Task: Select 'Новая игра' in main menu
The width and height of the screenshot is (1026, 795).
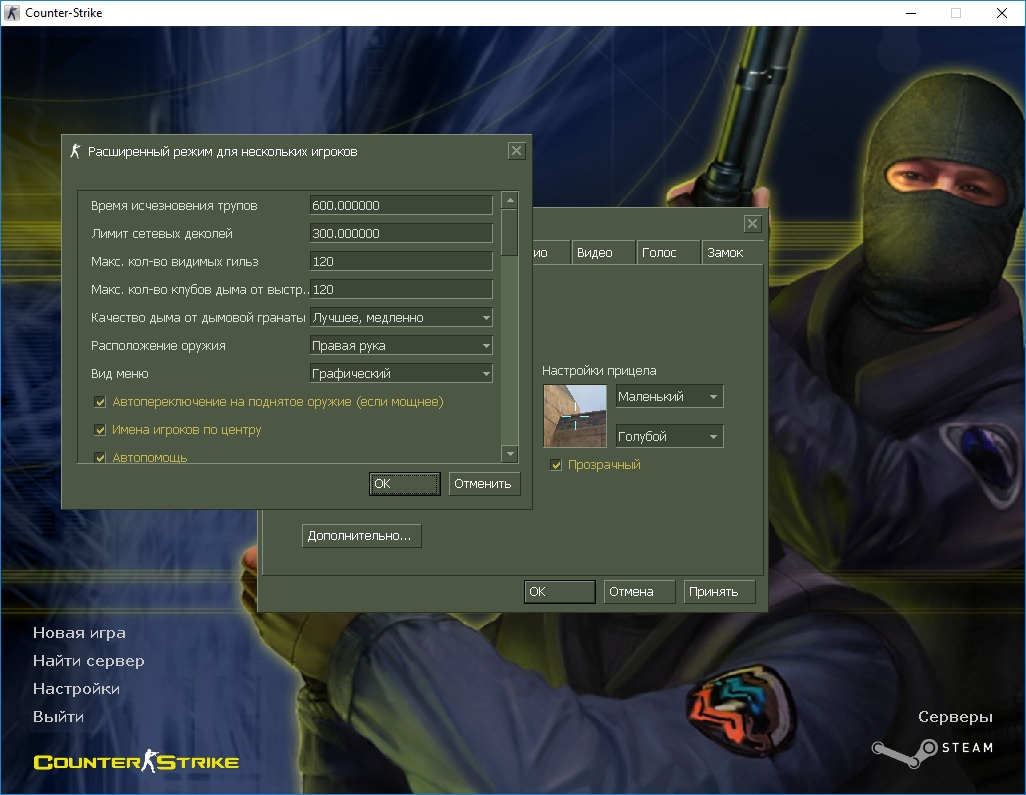Action: [x=79, y=633]
